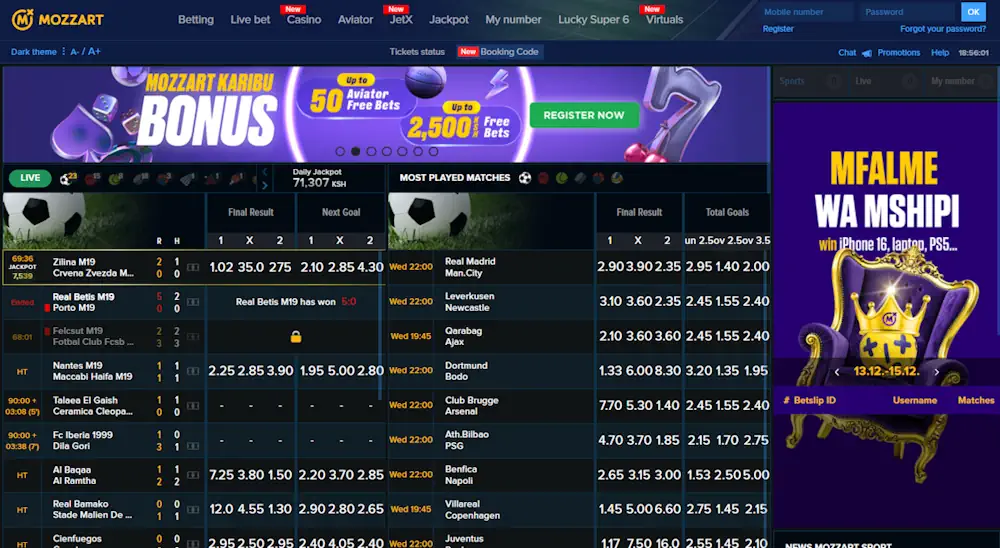The image size is (1000, 548).
Task: Click the OK login button
Action: pyautogui.click(x=973, y=12)
